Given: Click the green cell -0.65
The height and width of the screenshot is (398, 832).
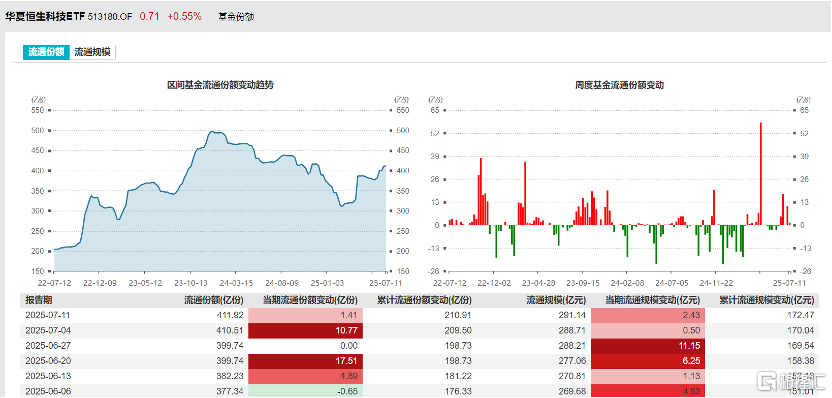Looking at the screenshot, I should pos(306,391).
